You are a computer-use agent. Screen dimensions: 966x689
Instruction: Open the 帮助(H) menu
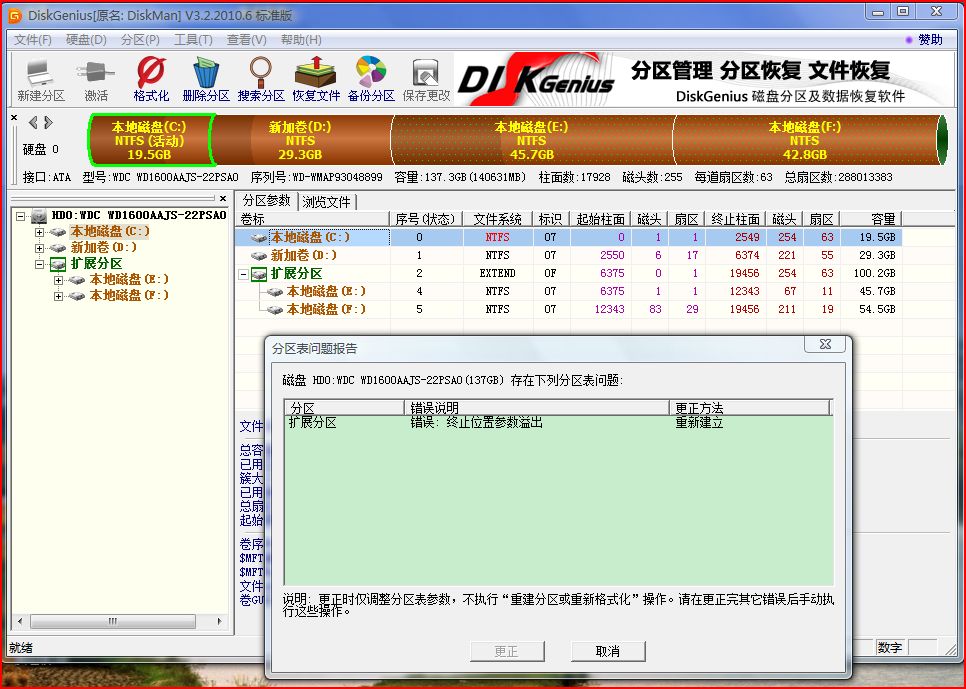pos(301,40)
